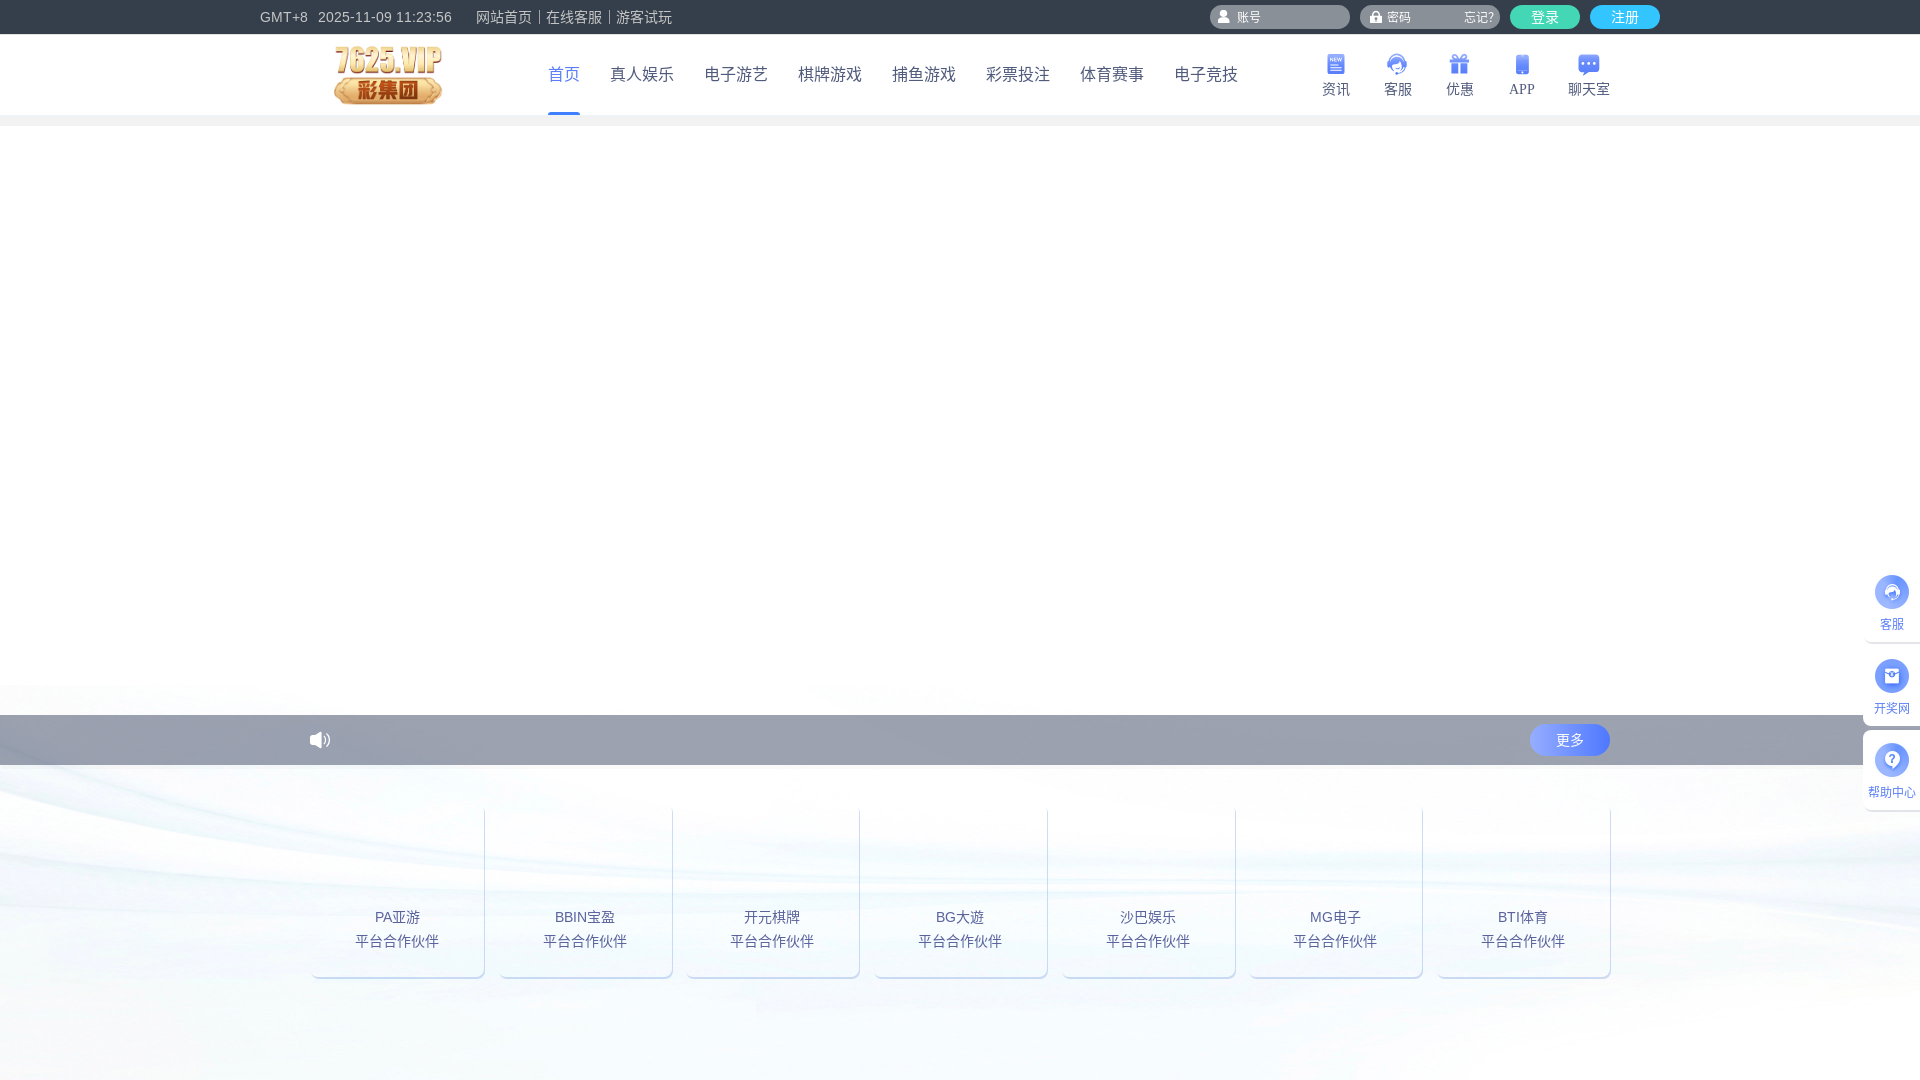Open the BBIN宝盈 partner card
The height and width of the screenshot is (1080, 1920).
(586, 892)
